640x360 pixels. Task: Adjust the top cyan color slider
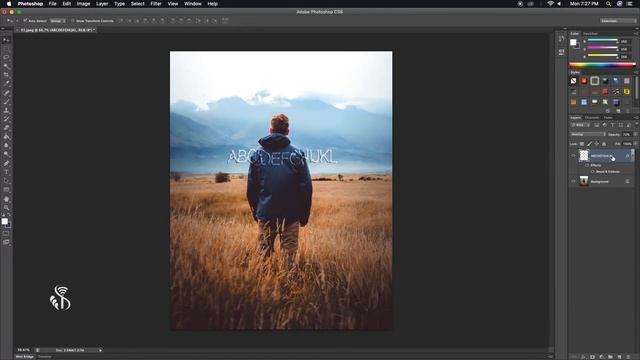[x=602, y=40]
